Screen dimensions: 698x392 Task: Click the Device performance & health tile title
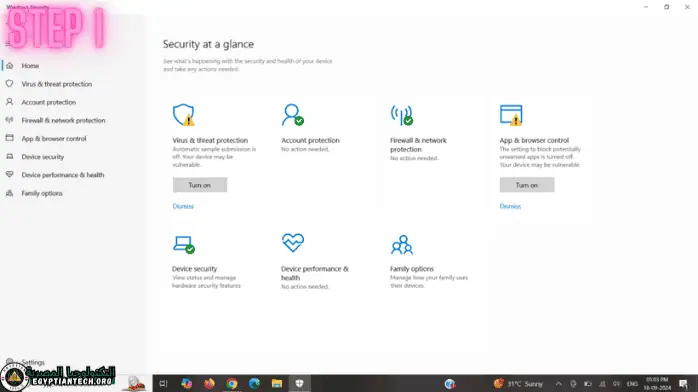(315, 273)
